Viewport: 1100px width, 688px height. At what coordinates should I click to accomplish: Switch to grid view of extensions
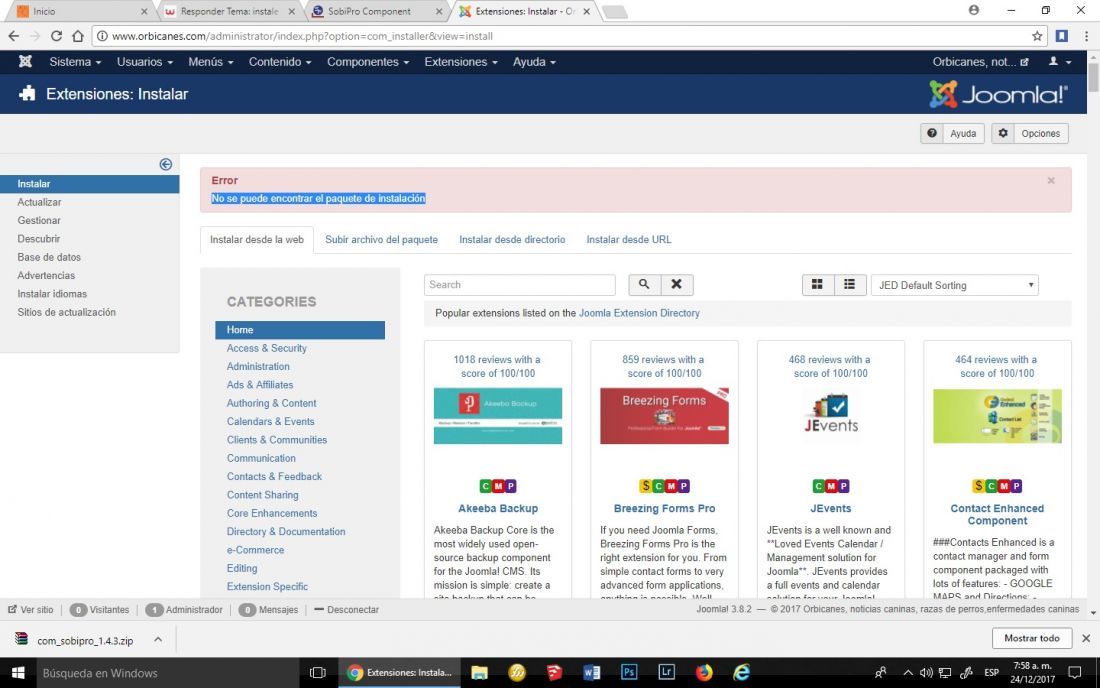[x=817, y=285]
